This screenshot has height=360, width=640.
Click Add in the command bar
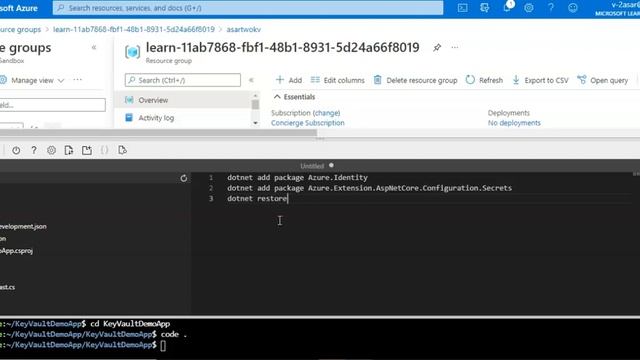289,80
